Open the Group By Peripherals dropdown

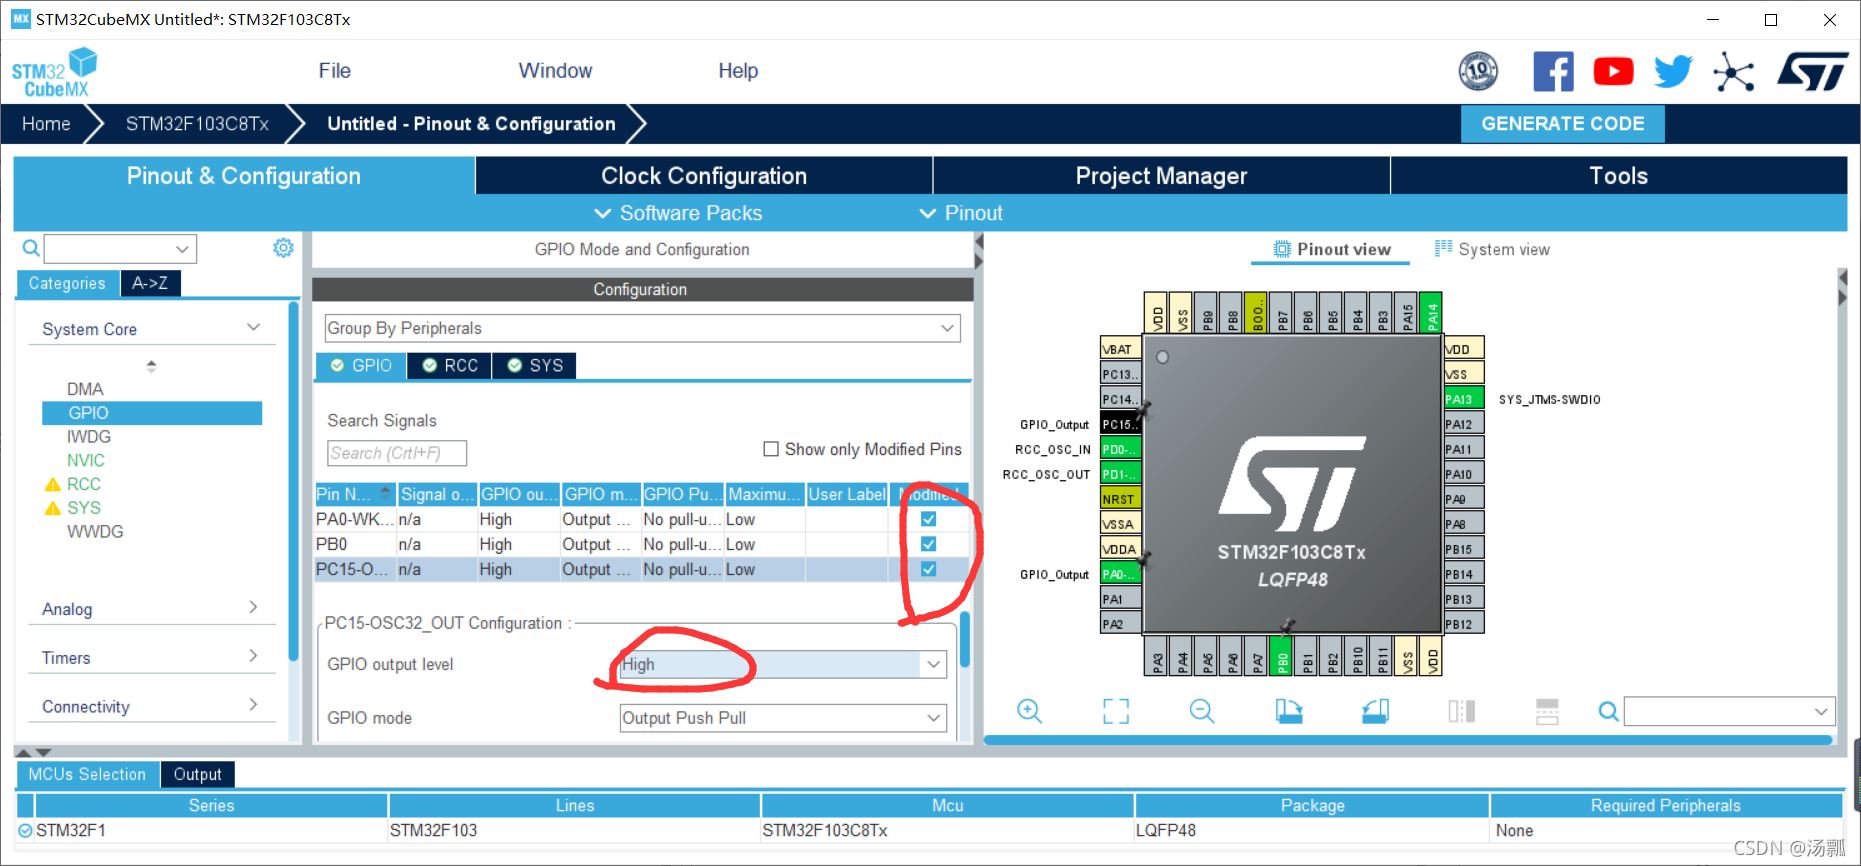point(642,328)
